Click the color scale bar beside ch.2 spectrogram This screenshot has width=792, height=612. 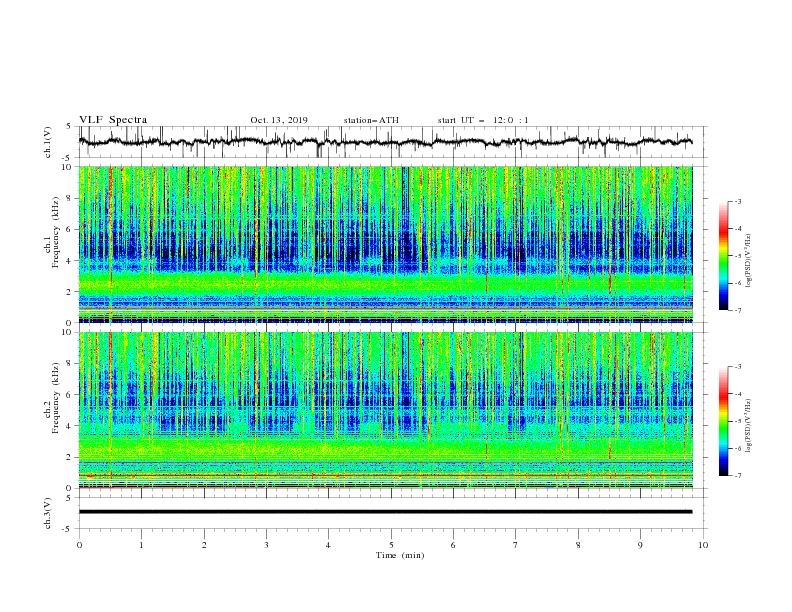[723, 421]
